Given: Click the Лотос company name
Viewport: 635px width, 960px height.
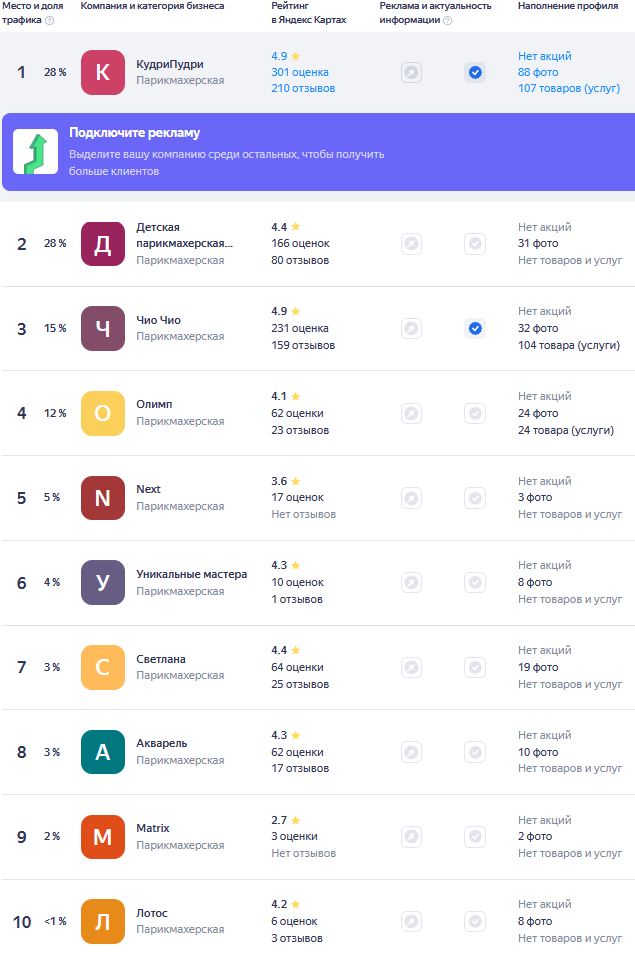Looking at the screenshot, I should pos(152,913).
